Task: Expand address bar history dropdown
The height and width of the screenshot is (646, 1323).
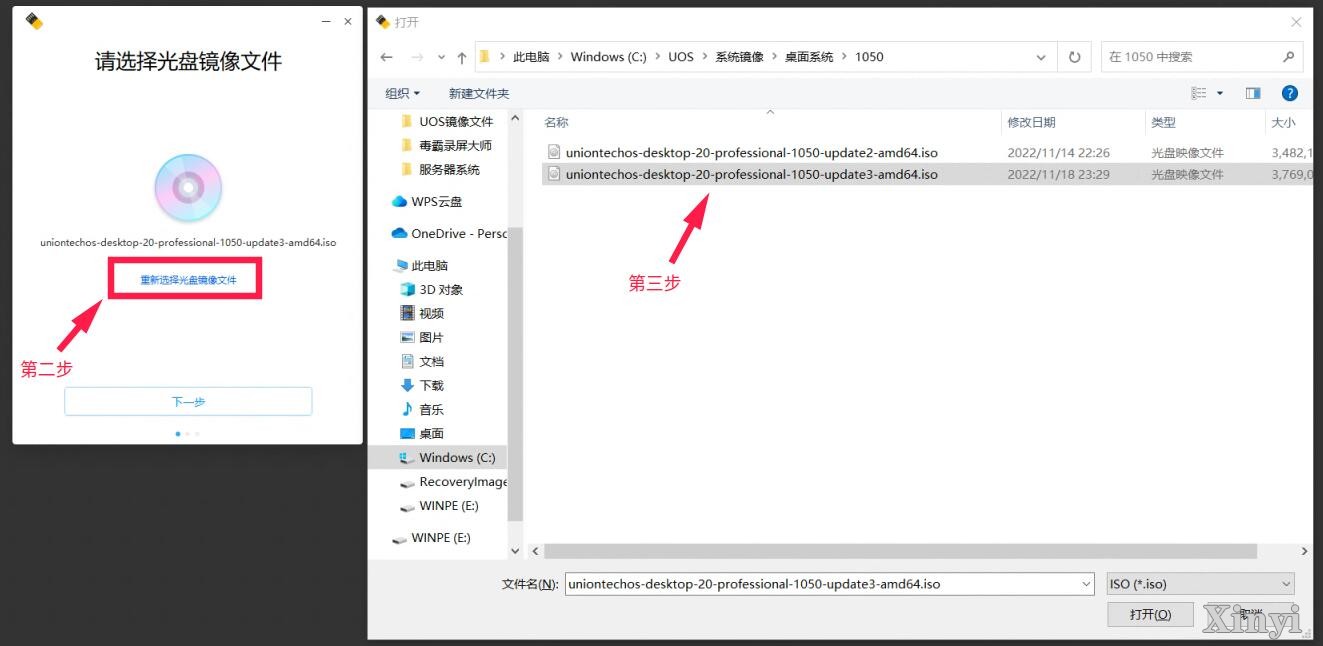Action: coord(1042,57)
